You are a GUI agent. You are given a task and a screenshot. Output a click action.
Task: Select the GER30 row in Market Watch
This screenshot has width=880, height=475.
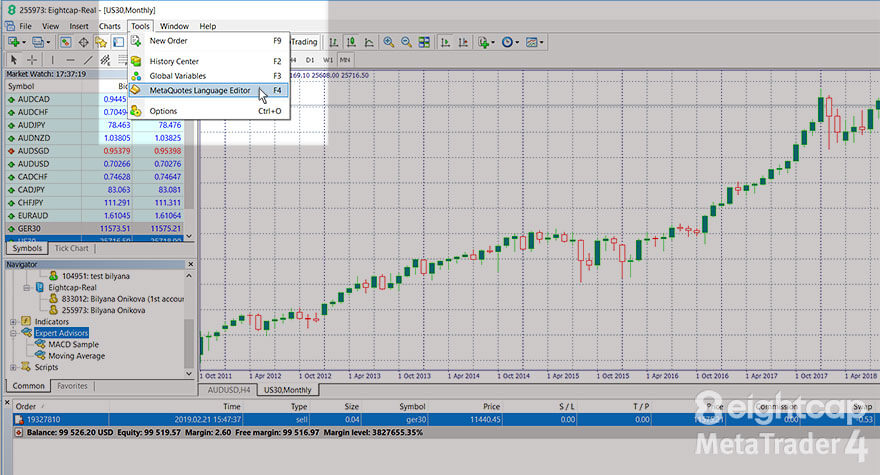pos(95,229)
